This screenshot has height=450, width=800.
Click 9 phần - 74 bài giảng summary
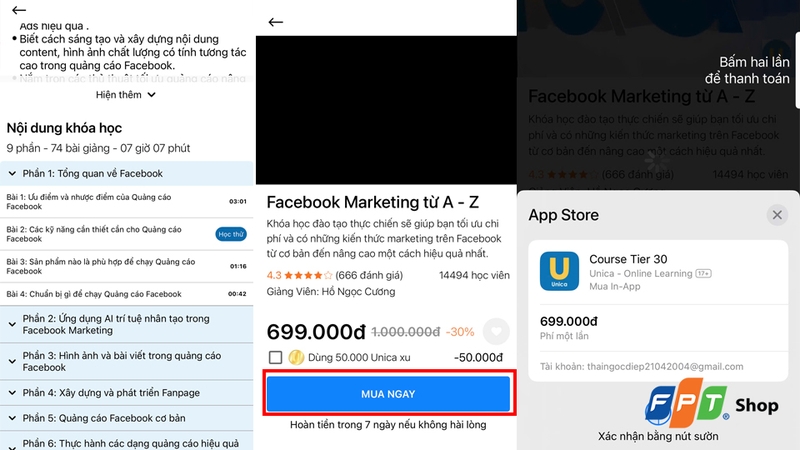pos(98,148)
